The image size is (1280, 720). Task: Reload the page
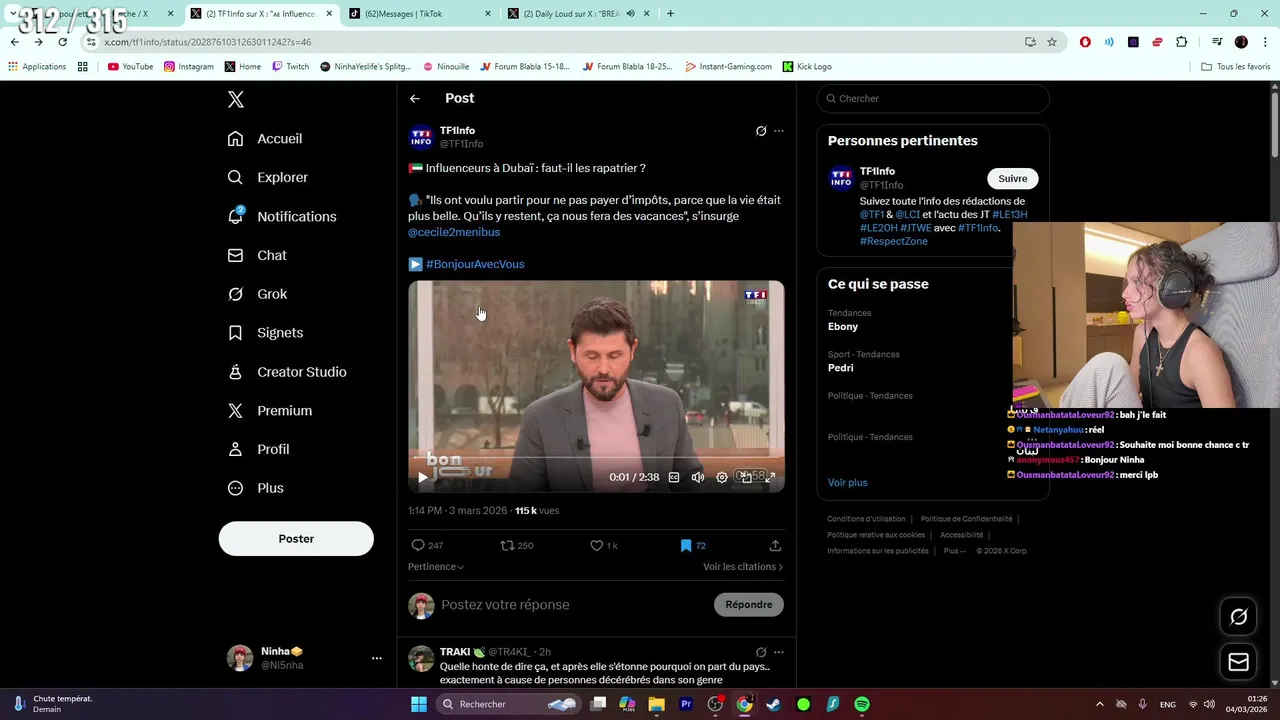point(62,42)
